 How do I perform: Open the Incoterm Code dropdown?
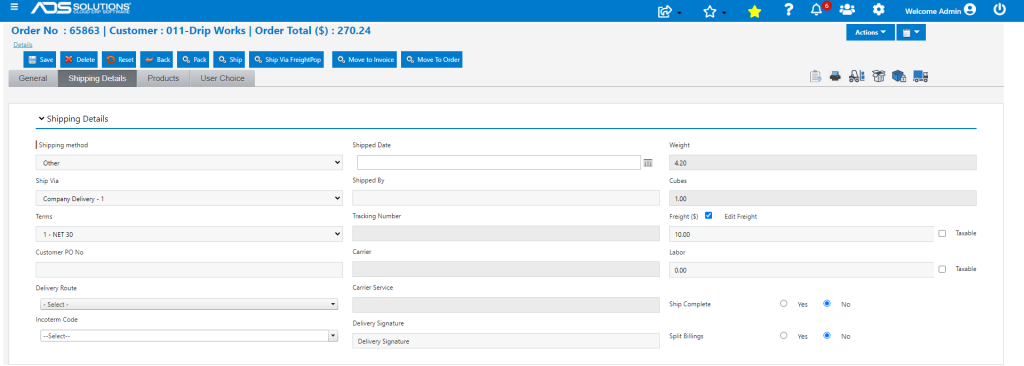click(x=189, y=335)
